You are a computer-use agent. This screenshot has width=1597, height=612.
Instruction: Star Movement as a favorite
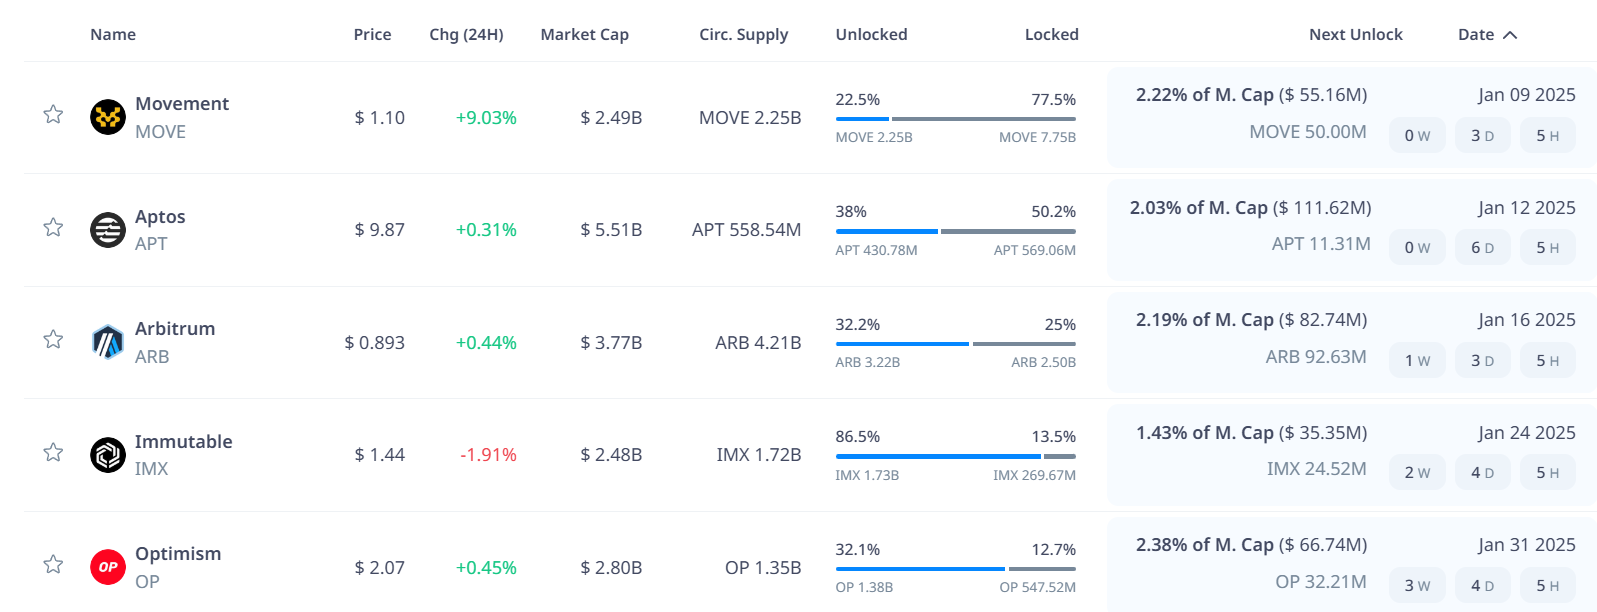click(53, 114)
